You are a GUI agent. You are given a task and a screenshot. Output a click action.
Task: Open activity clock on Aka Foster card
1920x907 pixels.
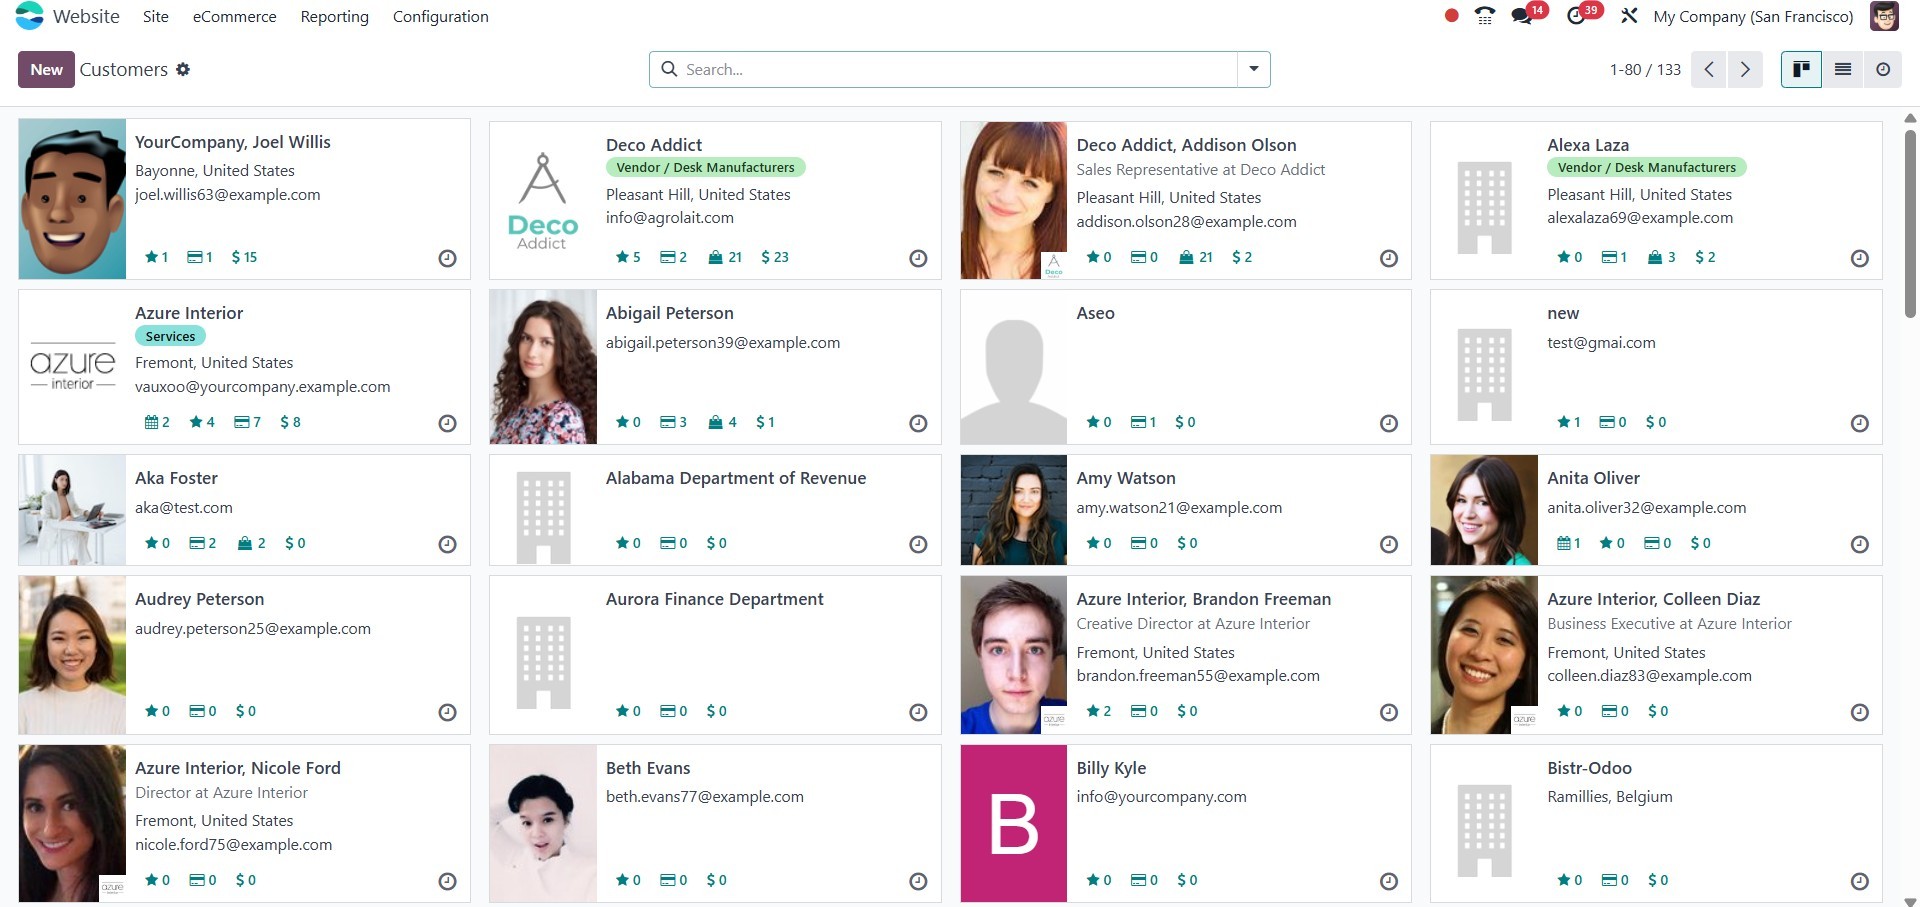(x=447, y=545)
